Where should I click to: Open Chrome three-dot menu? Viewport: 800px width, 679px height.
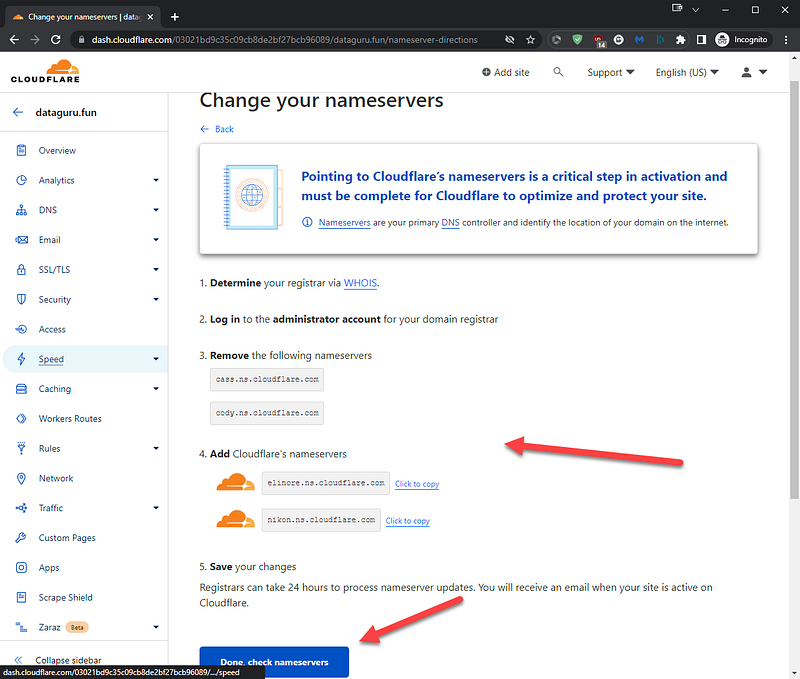(x=786, y=40)
